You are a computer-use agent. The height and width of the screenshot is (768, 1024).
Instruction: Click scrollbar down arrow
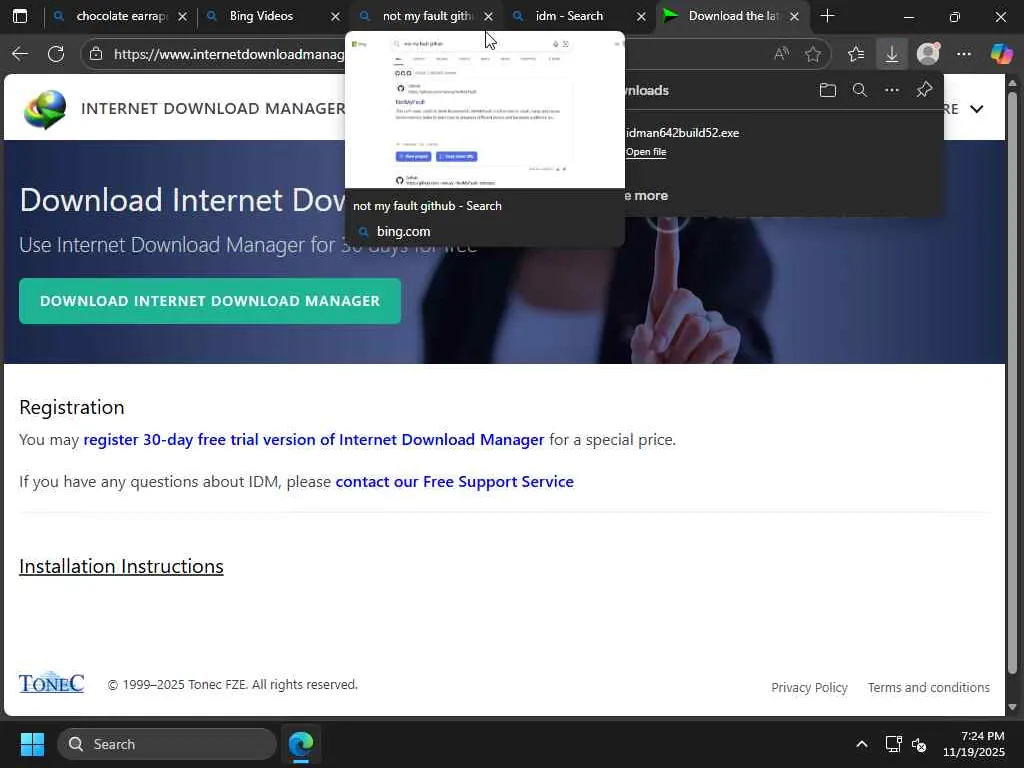[x=1012, y=707]
